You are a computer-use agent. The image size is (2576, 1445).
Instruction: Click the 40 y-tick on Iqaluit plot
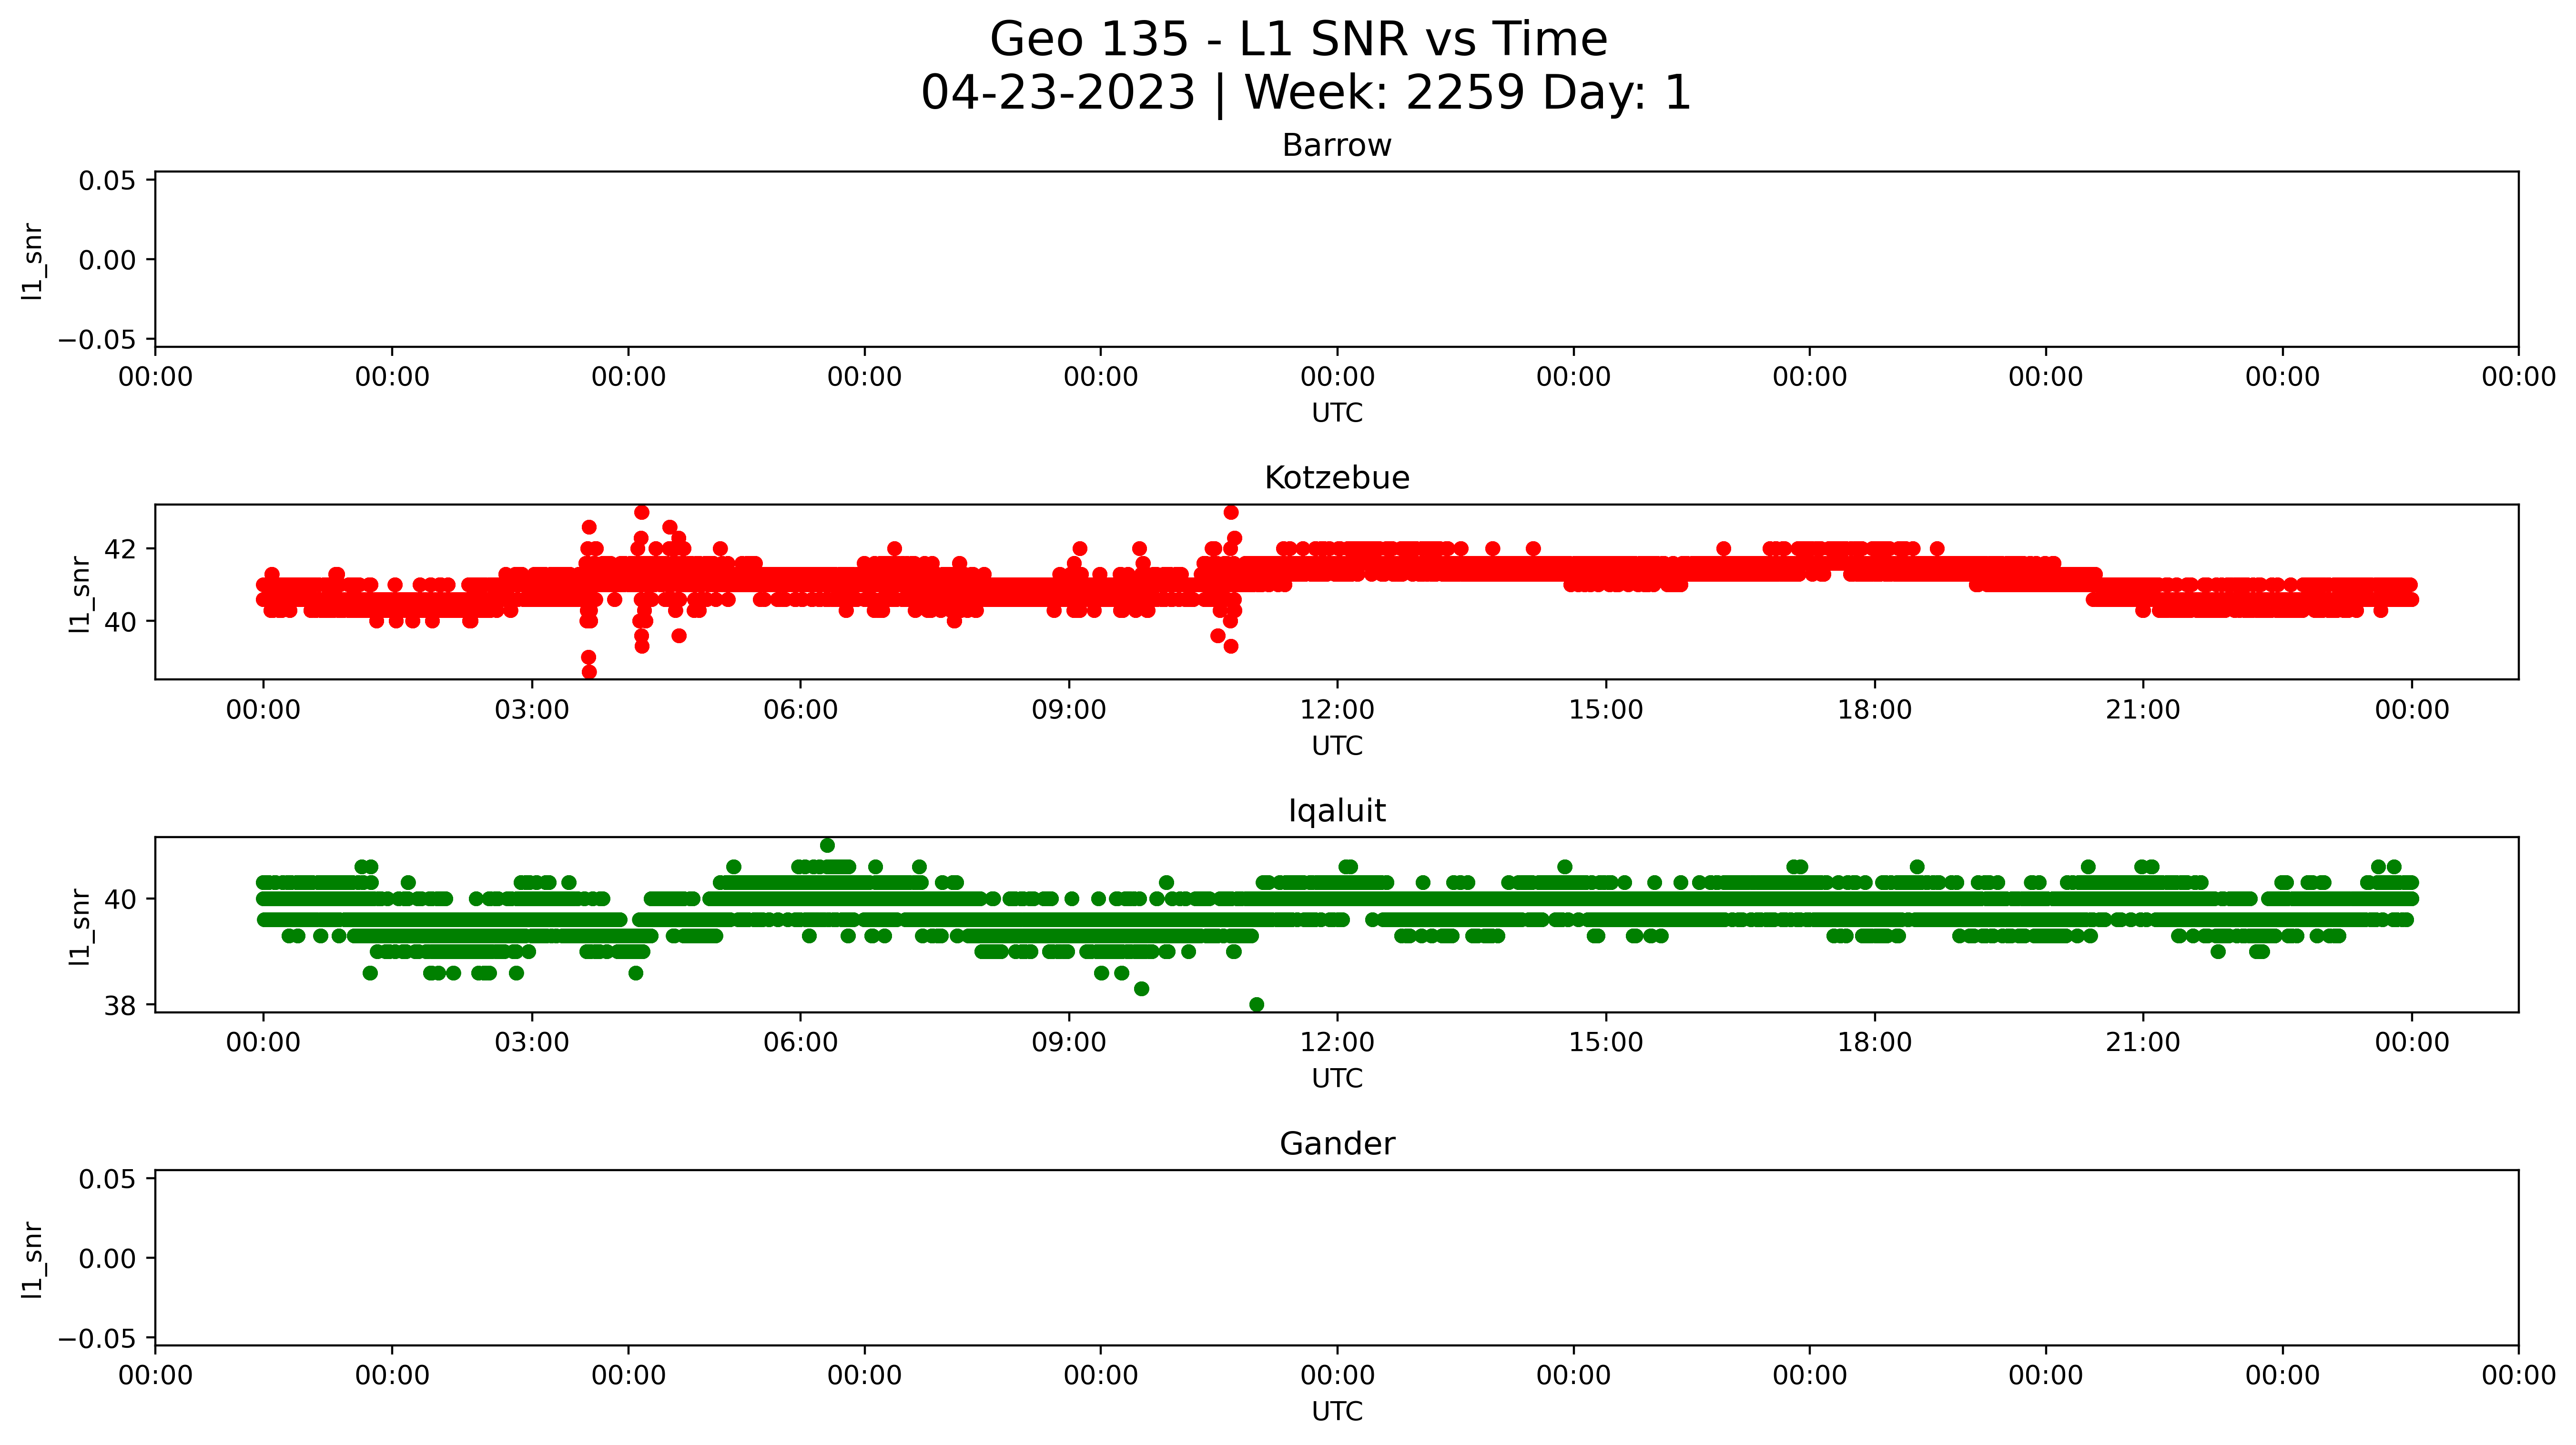pos(120,900)
